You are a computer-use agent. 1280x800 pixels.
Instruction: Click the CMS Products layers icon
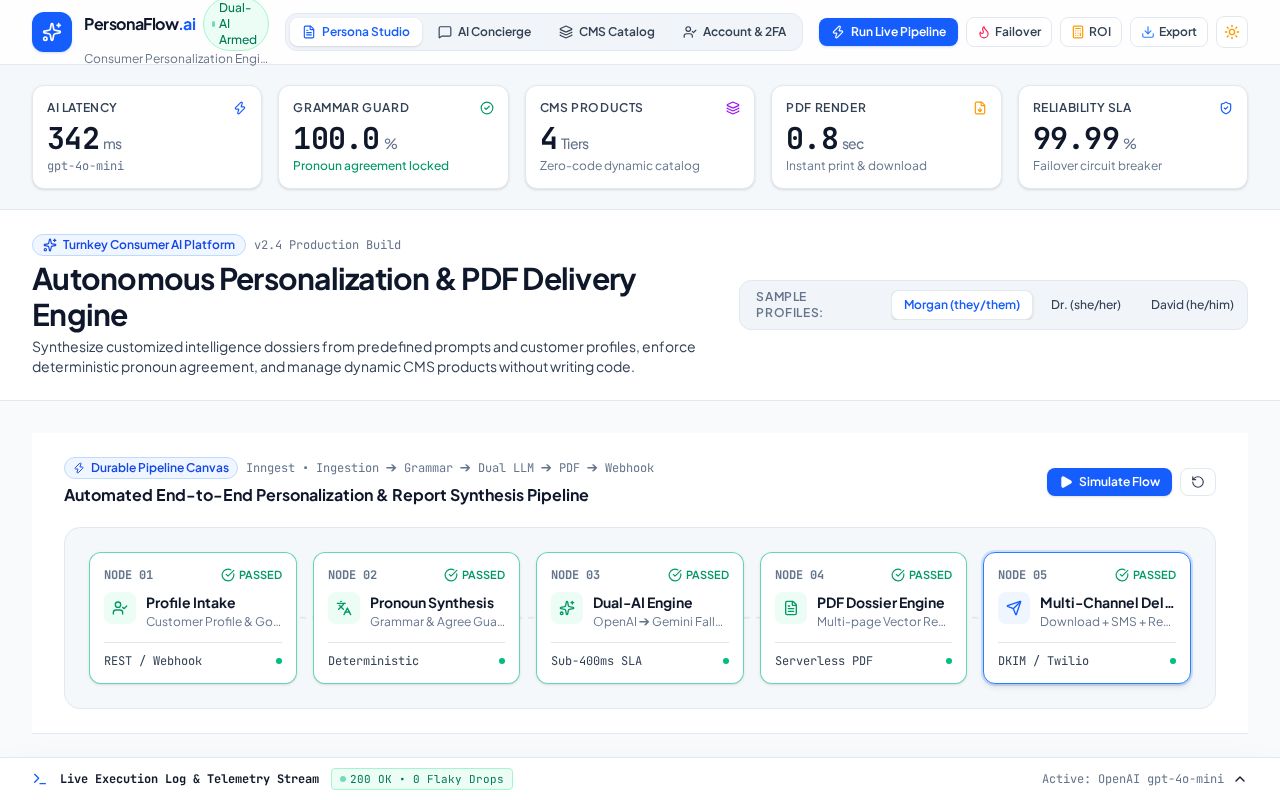click(733, 108)
